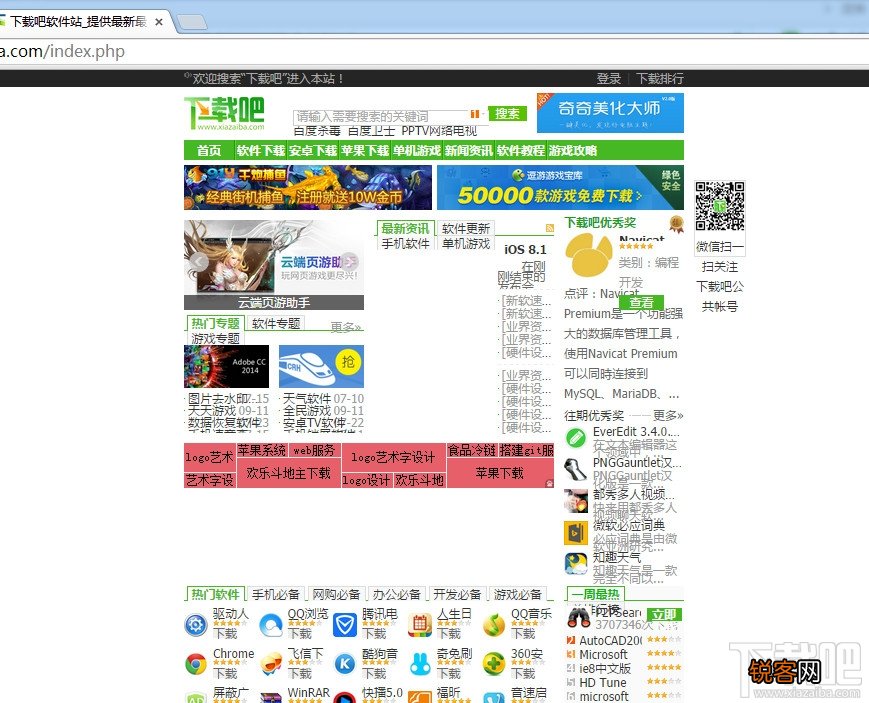Click the 下载吧 site logo
Viewport: 869px width, 703px height.
click(224, 113)
